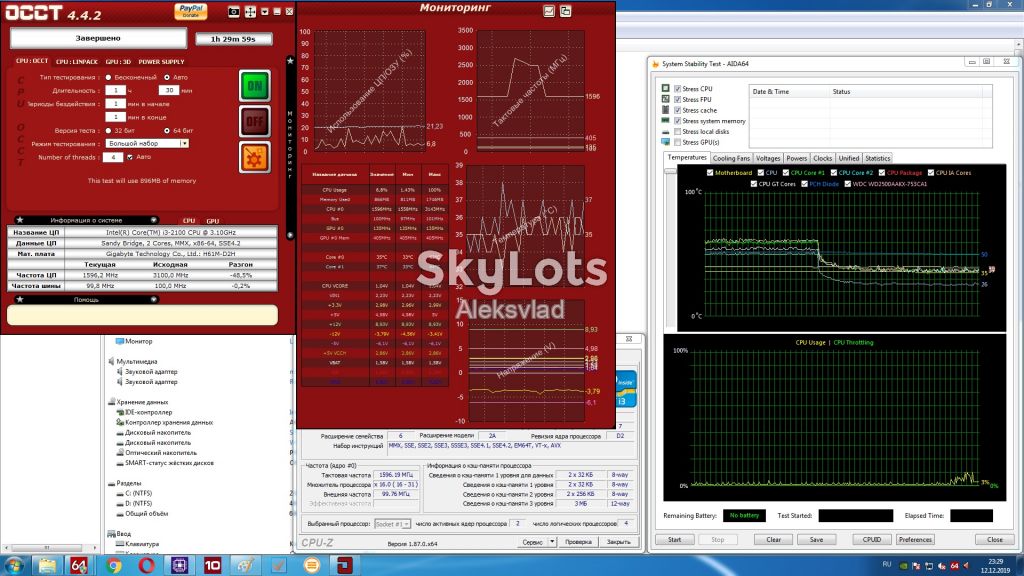Click the vertical slider beside the temperature graph
The height and width of the screenshot is (576, 1024).
[x=670, y=247]
